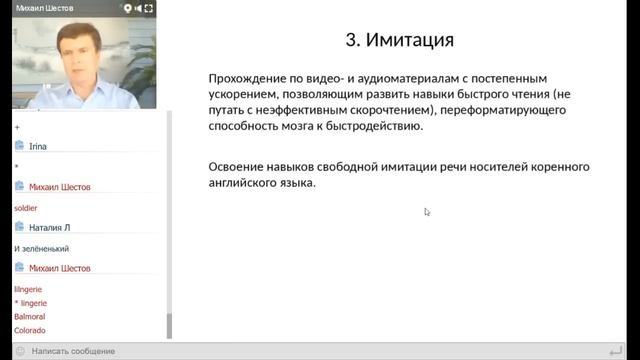Screen dimensions: 640x360
Task: Click the avatar icon beside Irina
Action: (x=20, y=145)
